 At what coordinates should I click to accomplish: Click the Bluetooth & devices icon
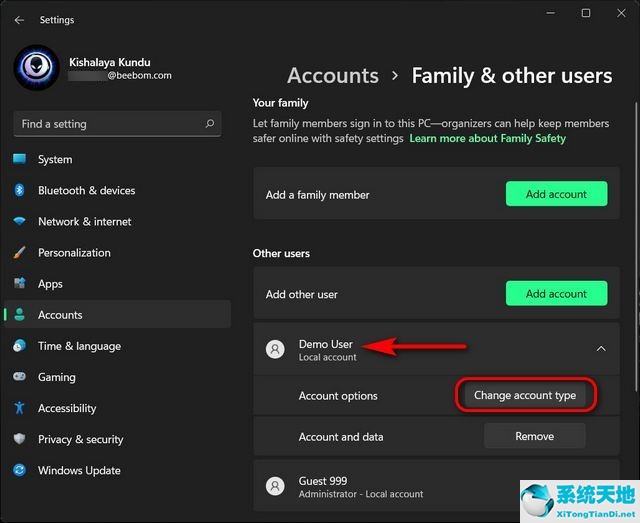(x=19, y=190)
